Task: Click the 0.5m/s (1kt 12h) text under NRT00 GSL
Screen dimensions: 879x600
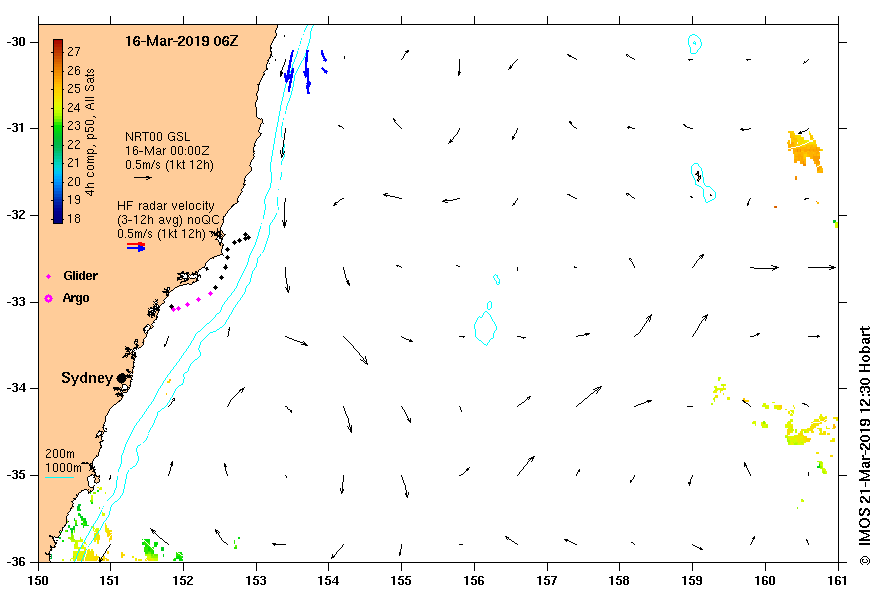Action: pos(169,165)
